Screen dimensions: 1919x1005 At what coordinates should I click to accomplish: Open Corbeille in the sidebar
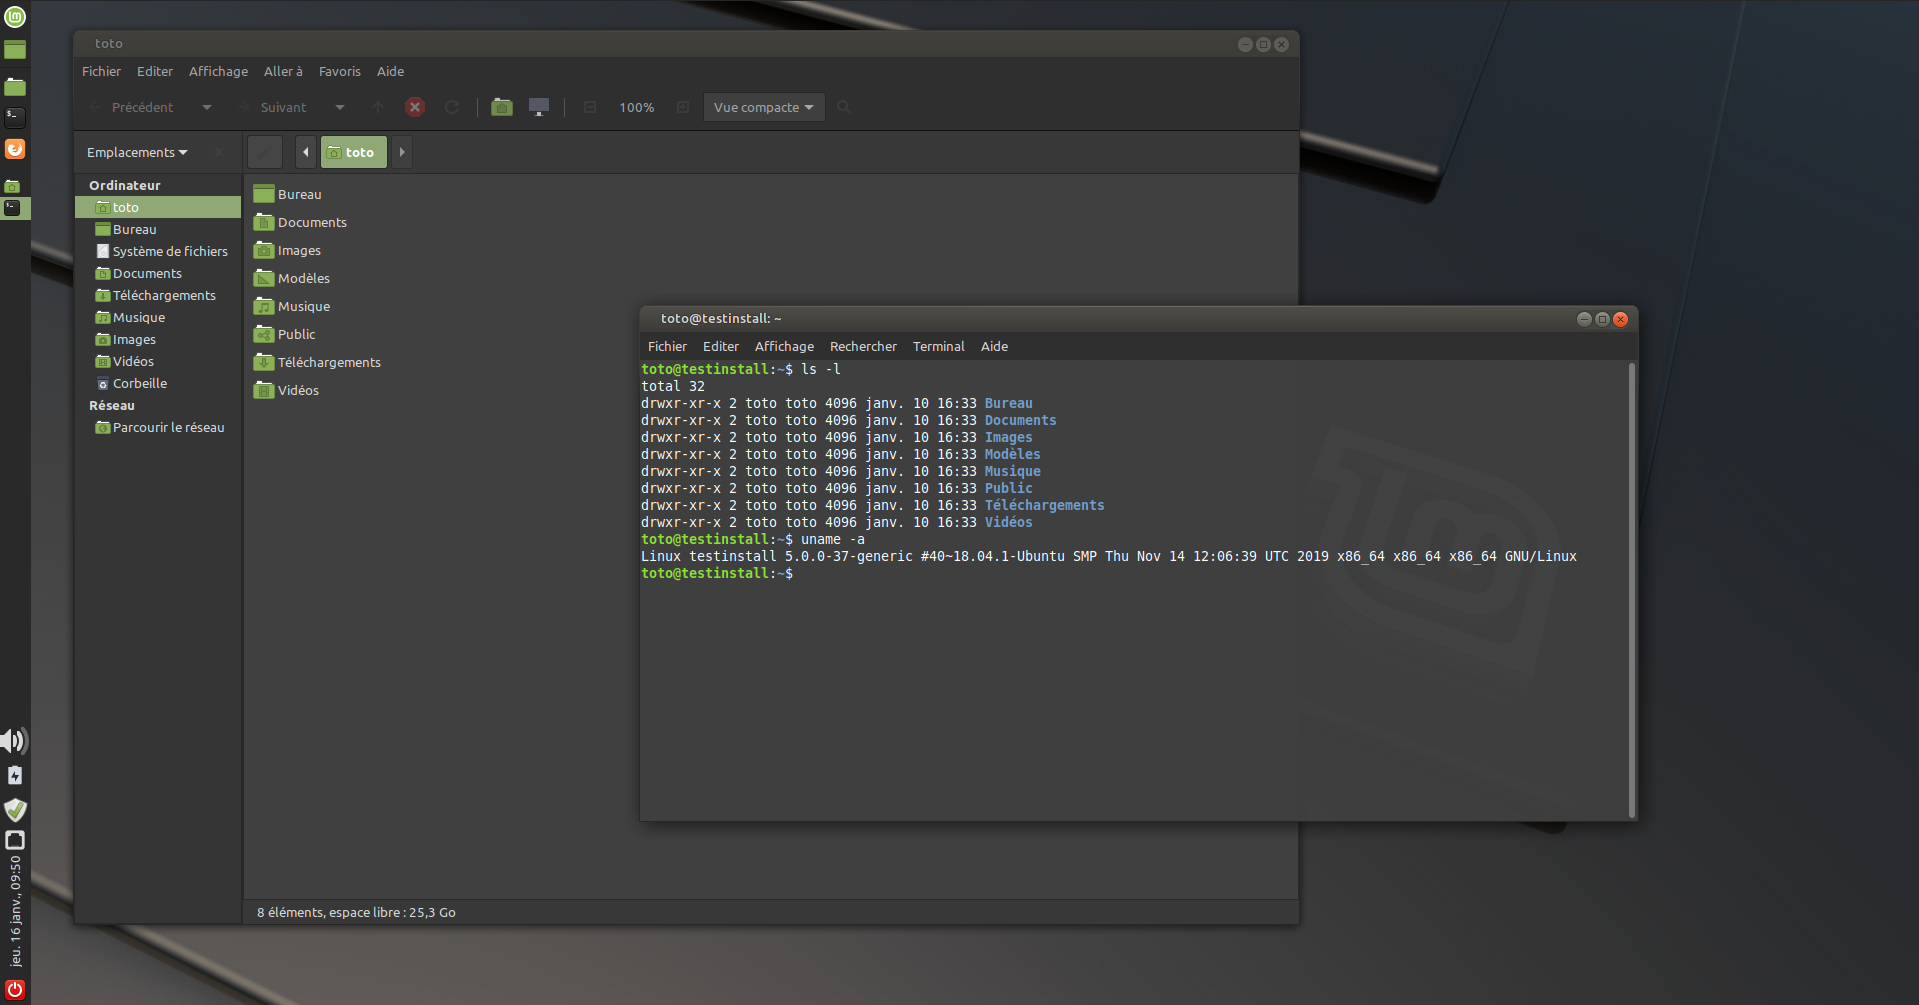point(139,383)
